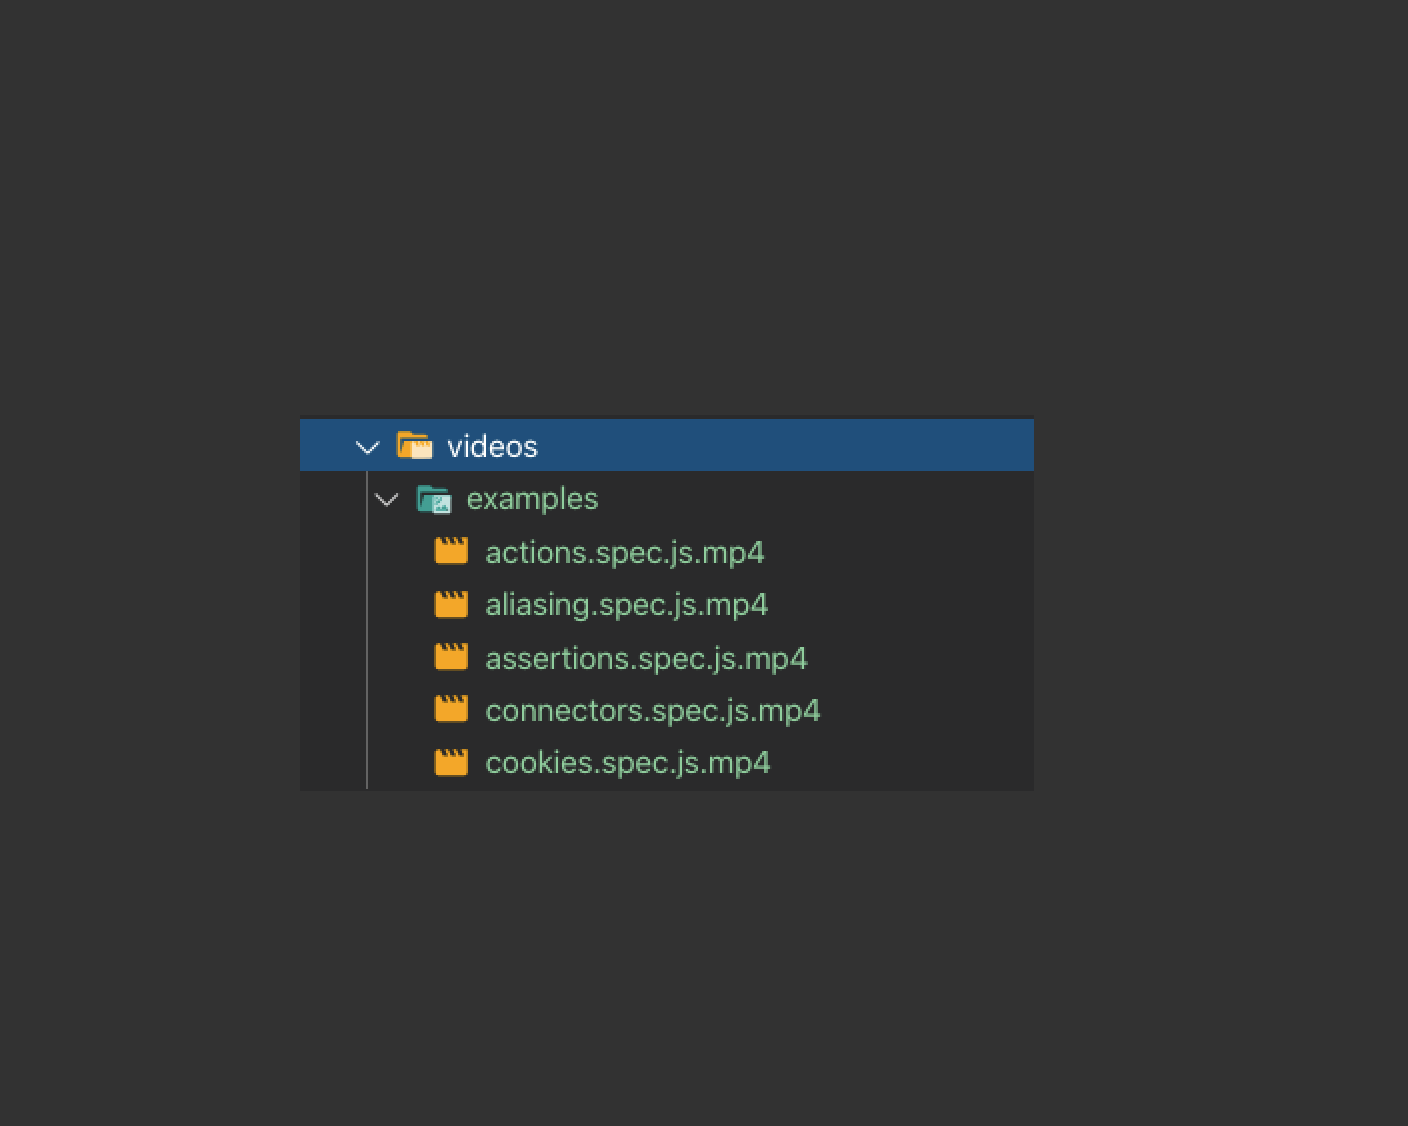
Task: Click blank row area right of actions.spec.js.mp4
Action: pos(900,552)
